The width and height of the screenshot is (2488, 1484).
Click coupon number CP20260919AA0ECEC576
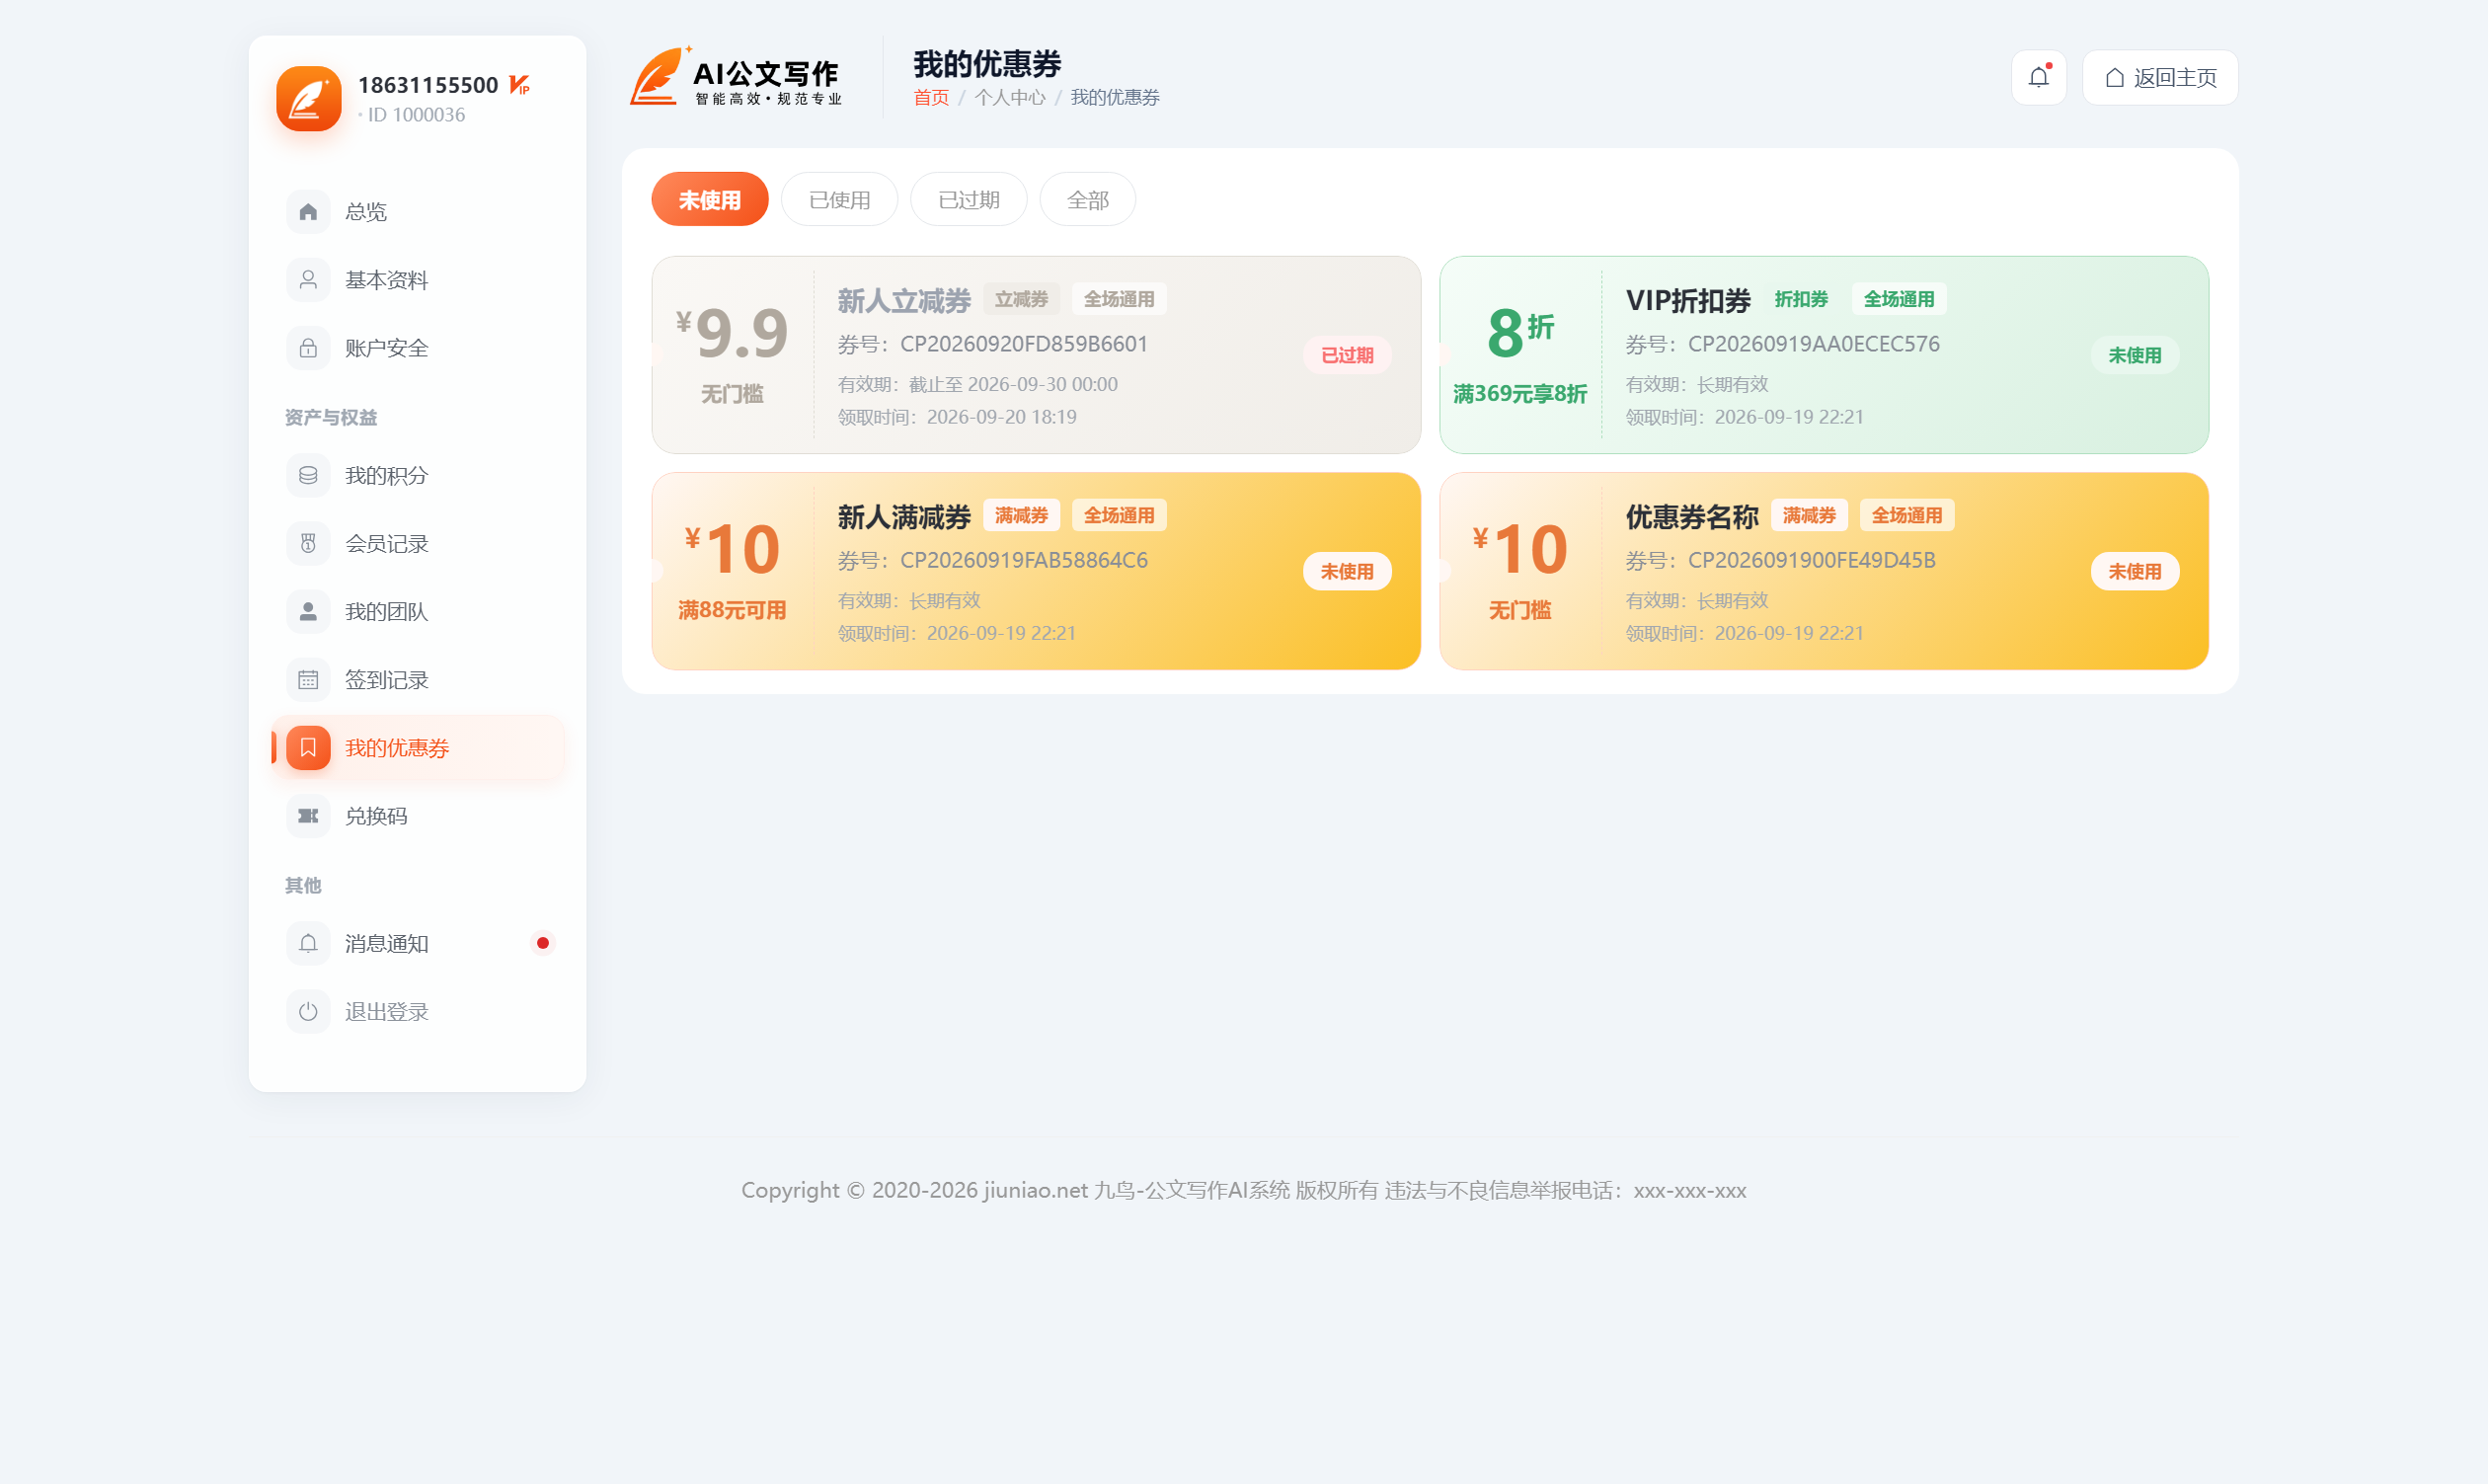pyautogui.click(x=1813, y=344)
